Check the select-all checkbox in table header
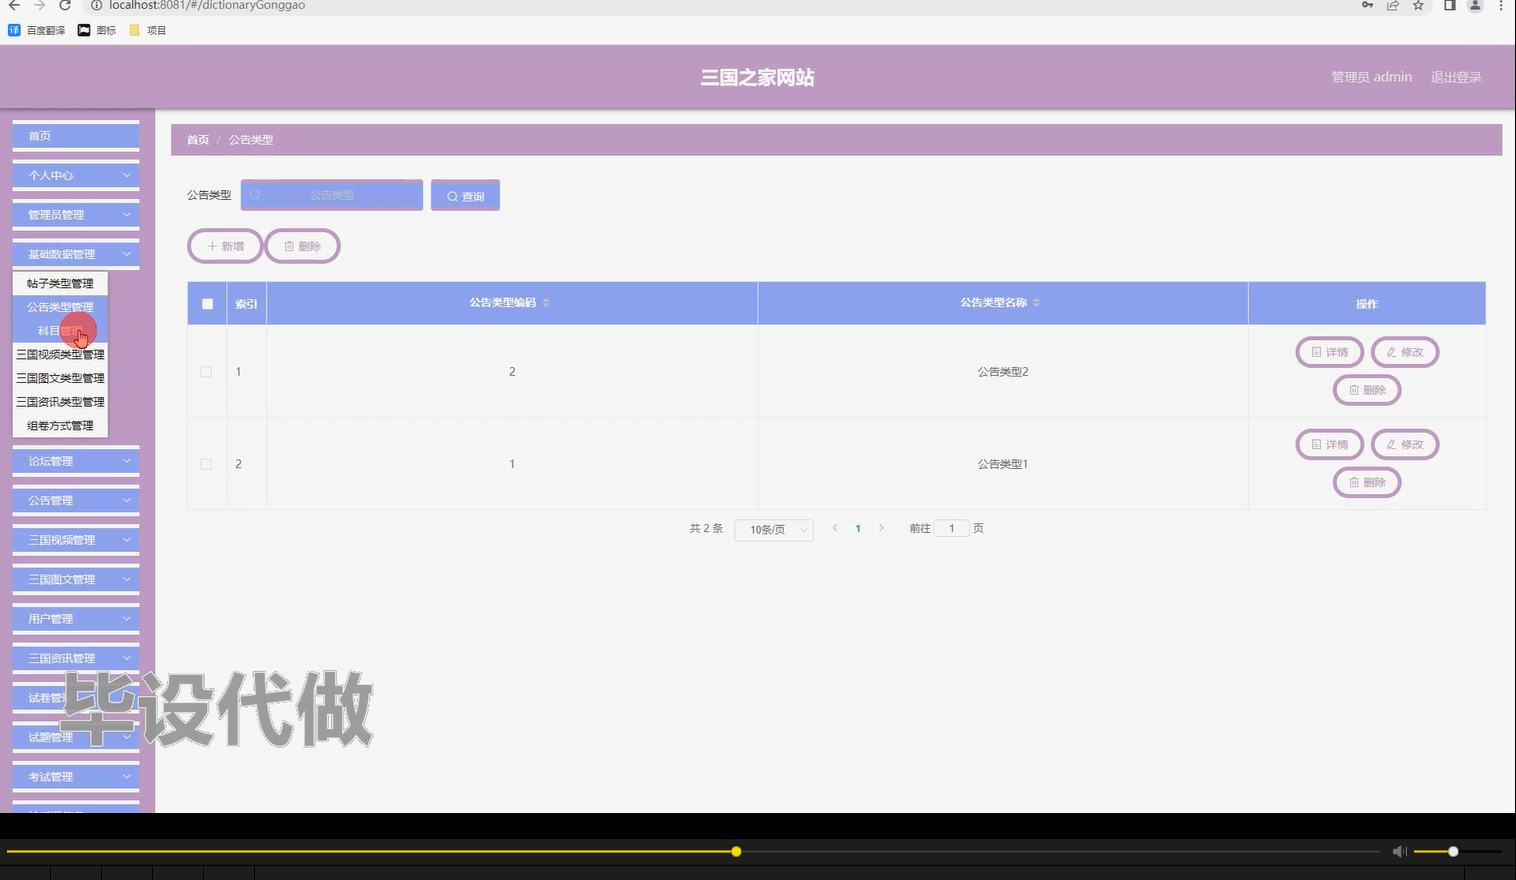 [x=206, y=302]
